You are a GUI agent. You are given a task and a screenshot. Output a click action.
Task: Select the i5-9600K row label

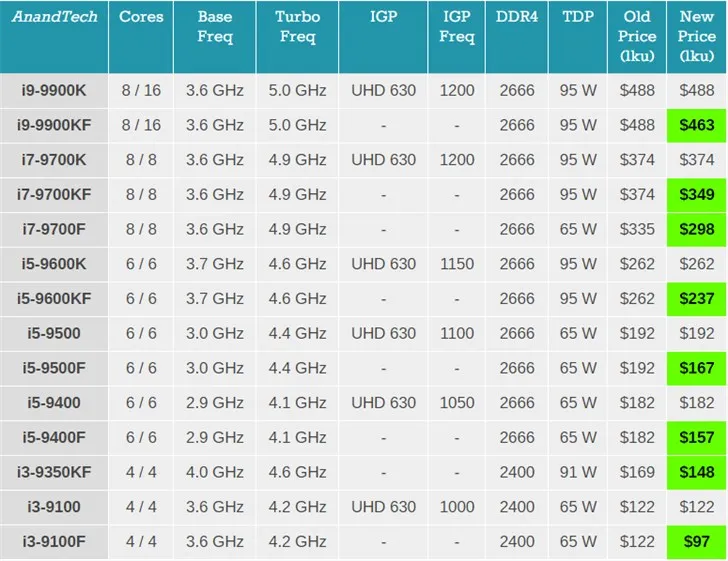[54, 264]
